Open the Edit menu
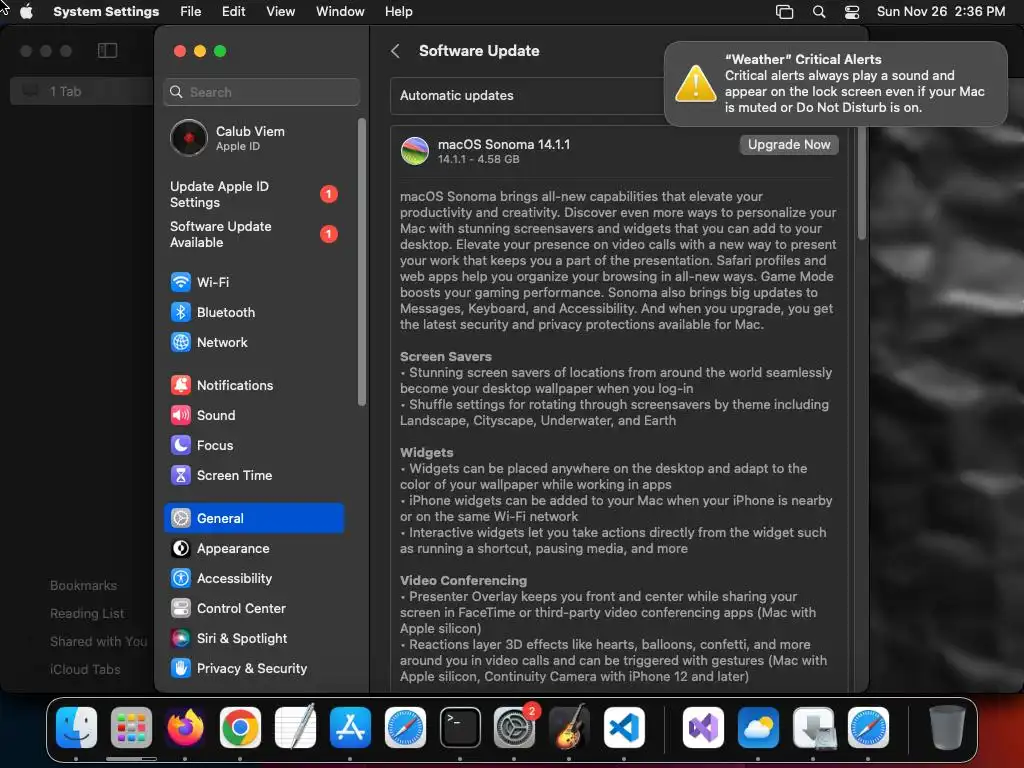This screenshot has height=768, width=1024. (234, 12)
